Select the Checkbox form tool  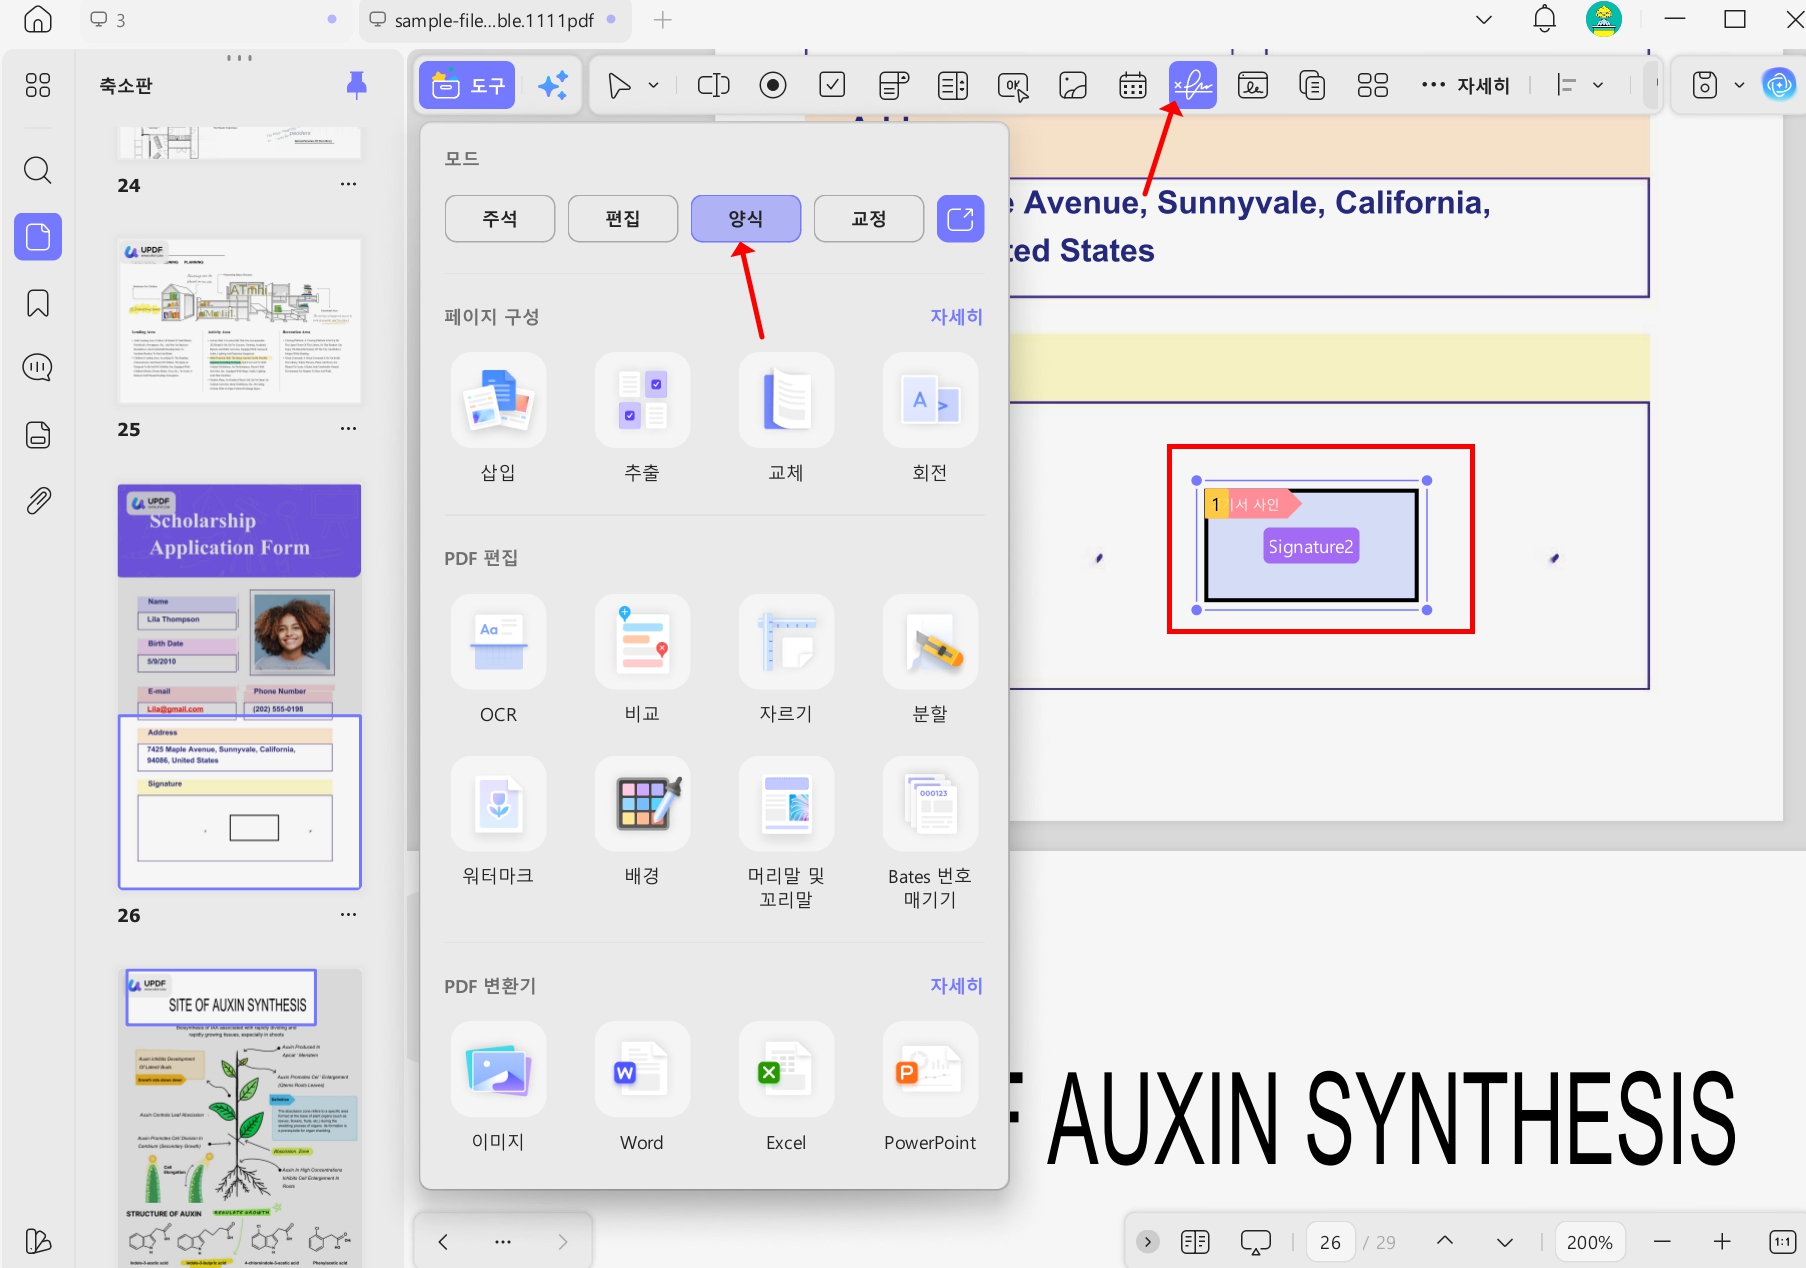832,85
